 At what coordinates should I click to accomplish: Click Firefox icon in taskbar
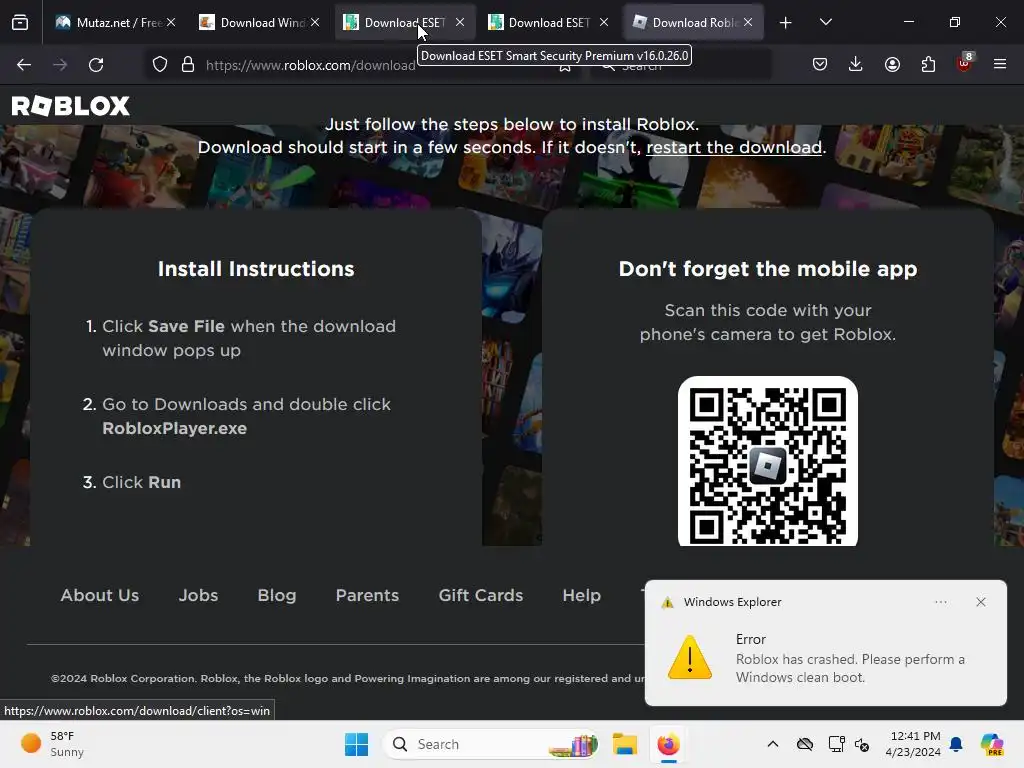(668, 744)
